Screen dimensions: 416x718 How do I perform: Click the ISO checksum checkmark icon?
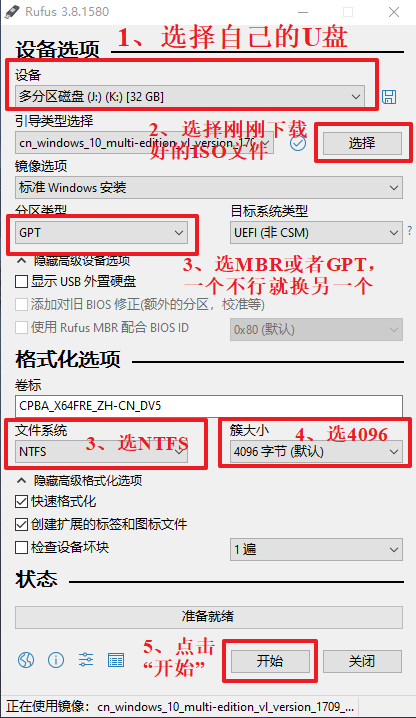coord(298,143)
